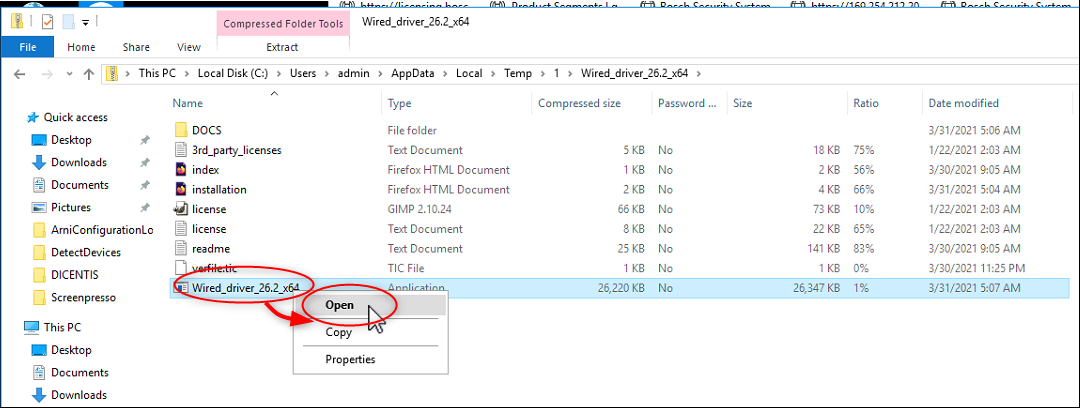Go back with the back arrow
This screenshot has height=408, width=1080.
(x=20, y=73)
